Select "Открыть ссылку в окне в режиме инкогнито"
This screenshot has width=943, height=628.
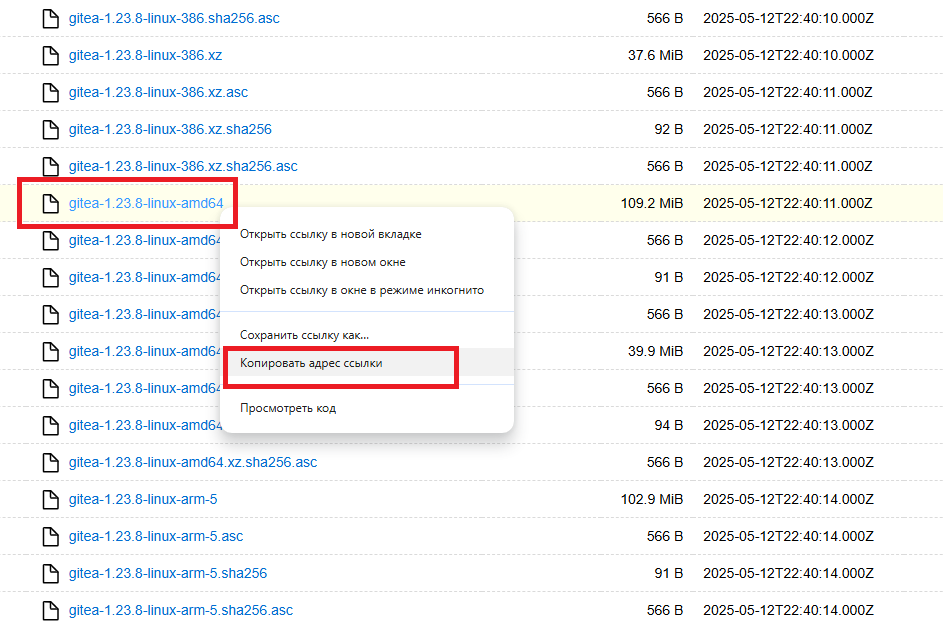(368, 290)
